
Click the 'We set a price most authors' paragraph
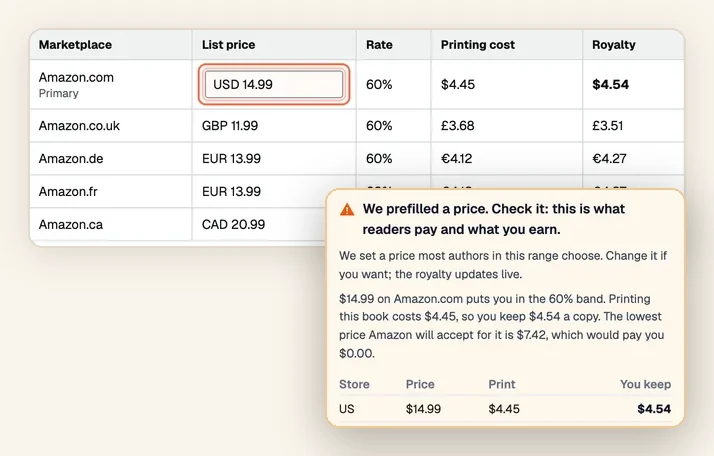tap(503, 265)
